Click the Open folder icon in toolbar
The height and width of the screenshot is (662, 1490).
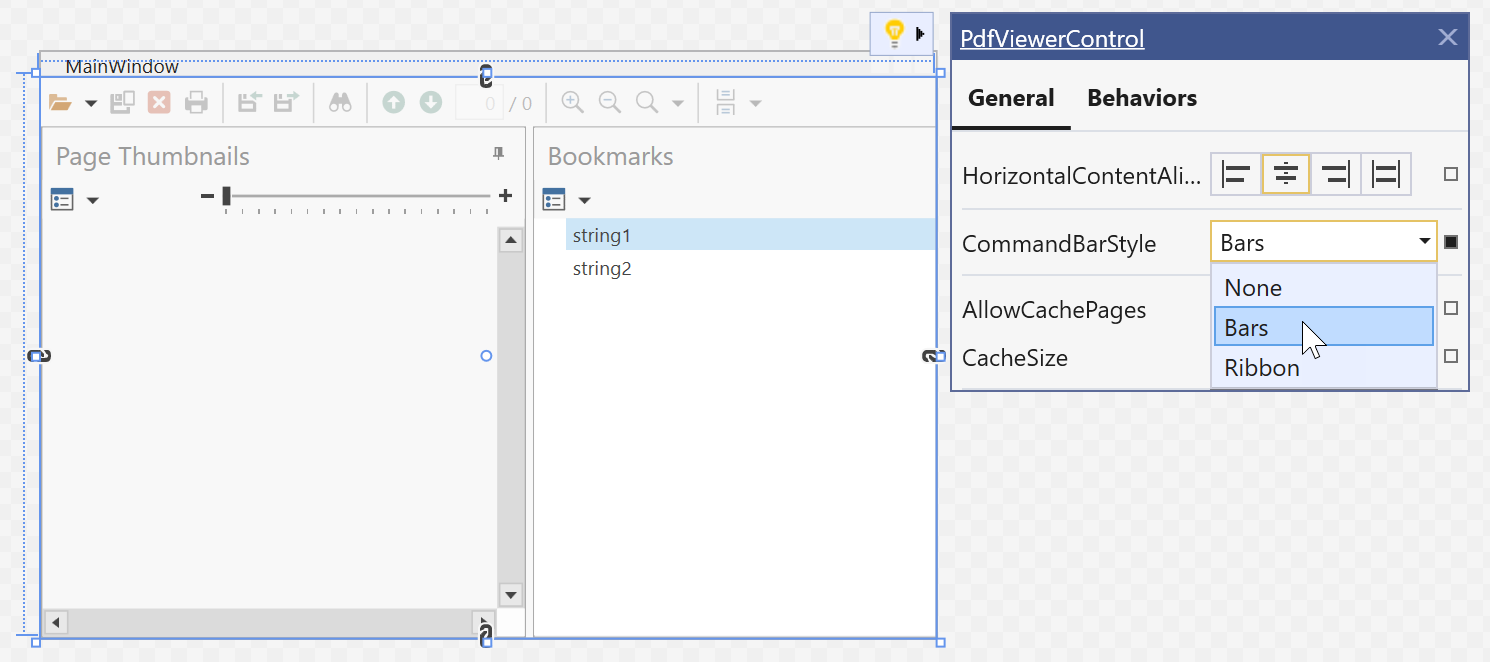(x=61, y=102)
